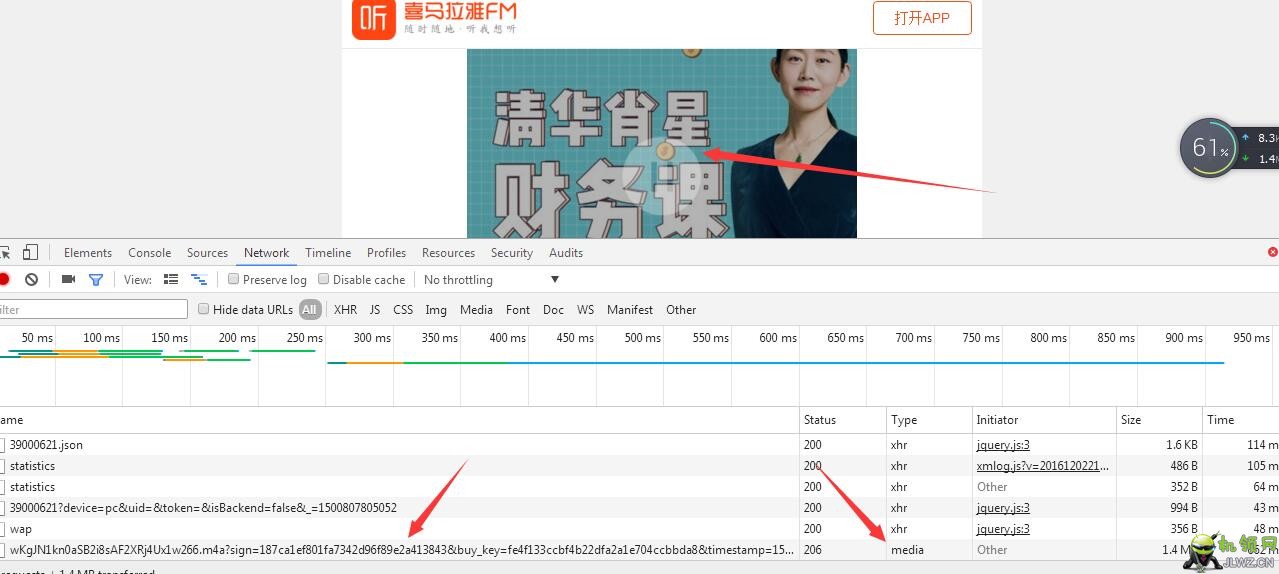Viewport: 1279px width, 574px height.
Task: Toggle device toolbar icon in DevTools
Action: (x=30, y=253)
